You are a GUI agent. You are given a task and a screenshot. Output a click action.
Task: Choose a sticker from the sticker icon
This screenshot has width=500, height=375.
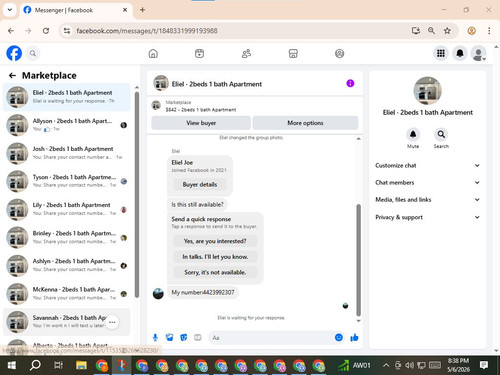point(184,338)
